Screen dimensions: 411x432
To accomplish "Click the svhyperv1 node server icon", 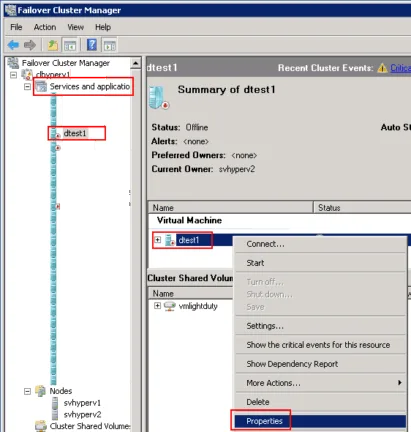I will 55,403.
